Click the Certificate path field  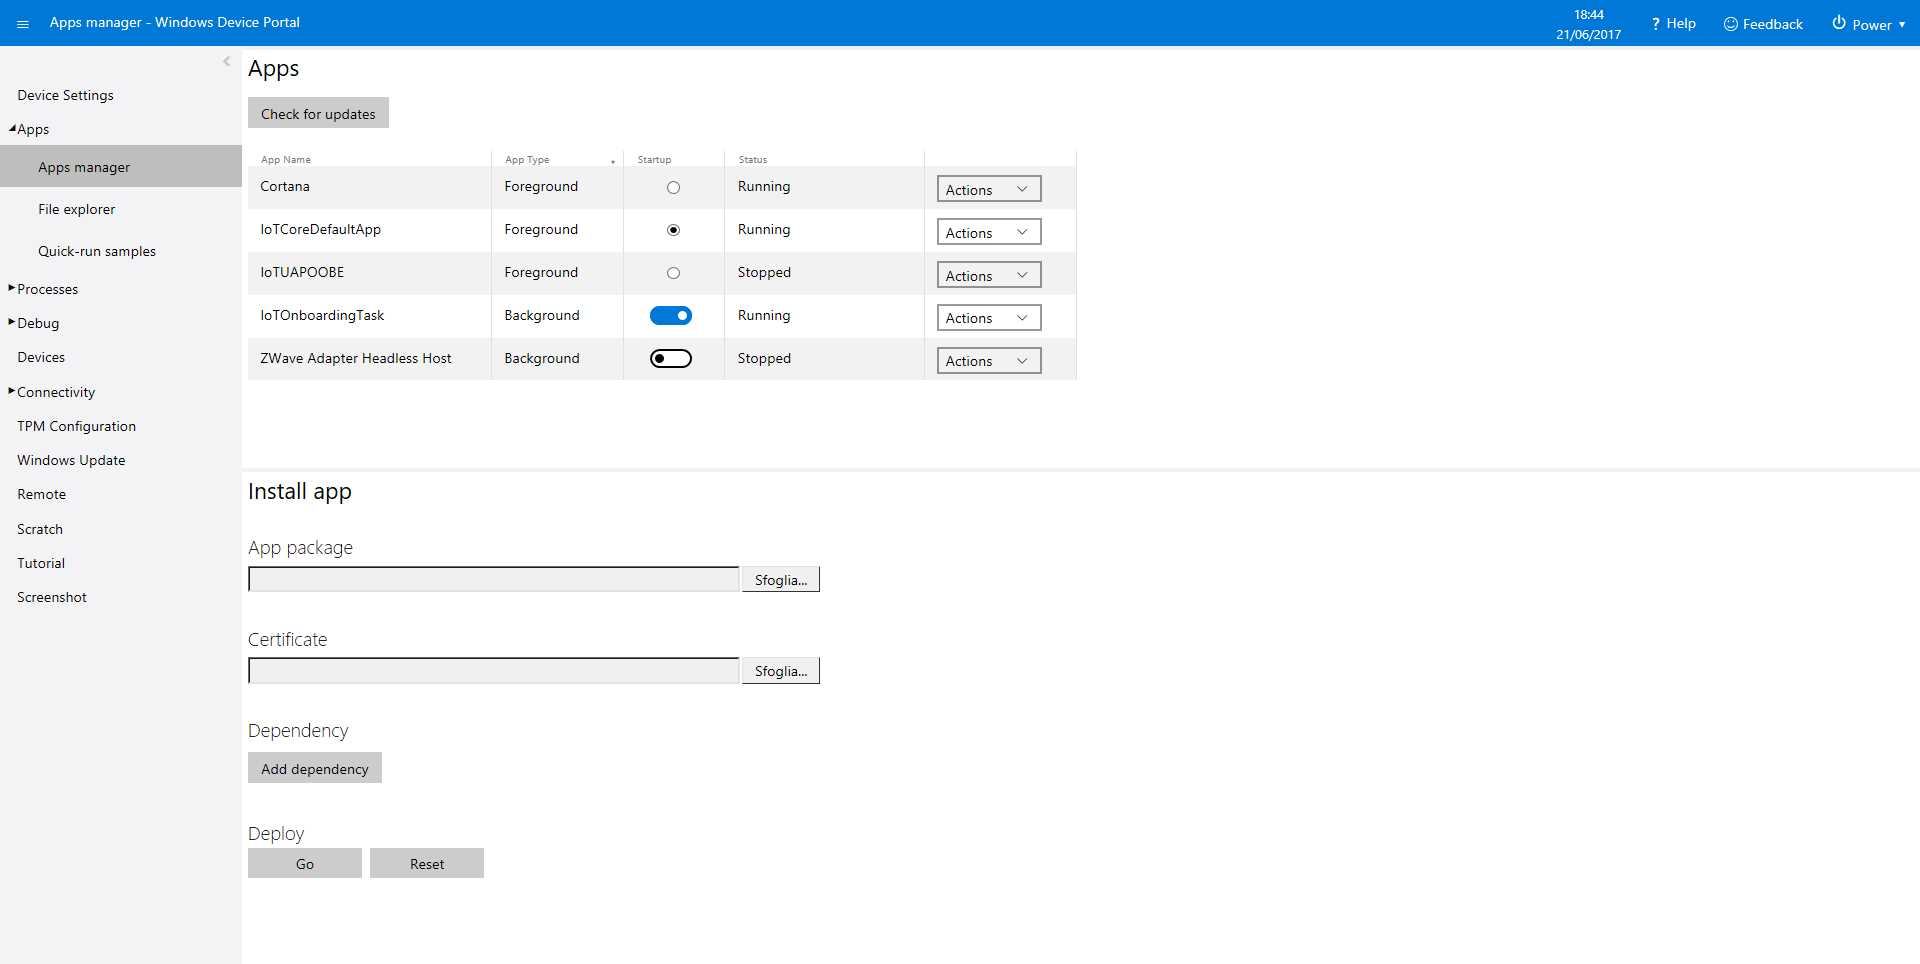coord(494,670)
